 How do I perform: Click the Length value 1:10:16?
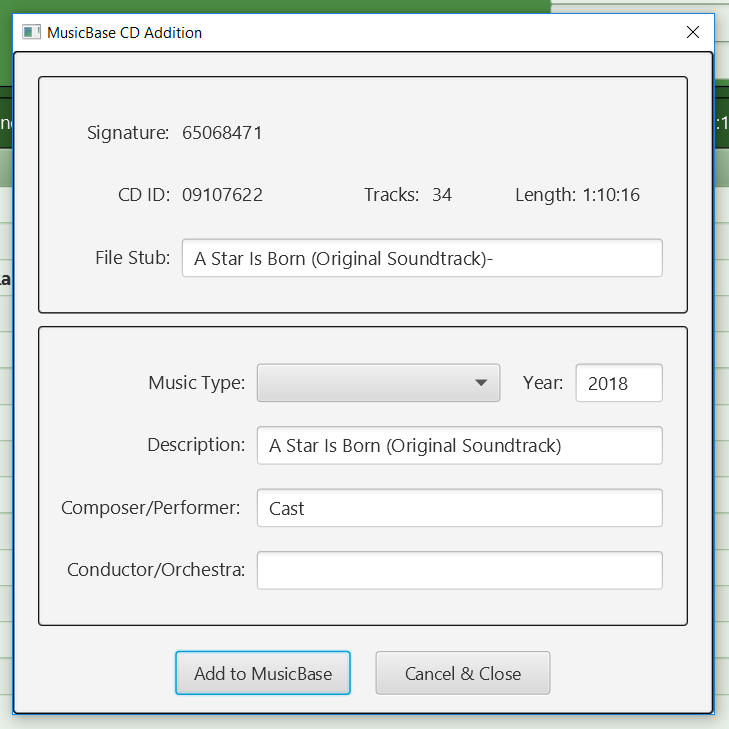(611, 195)
